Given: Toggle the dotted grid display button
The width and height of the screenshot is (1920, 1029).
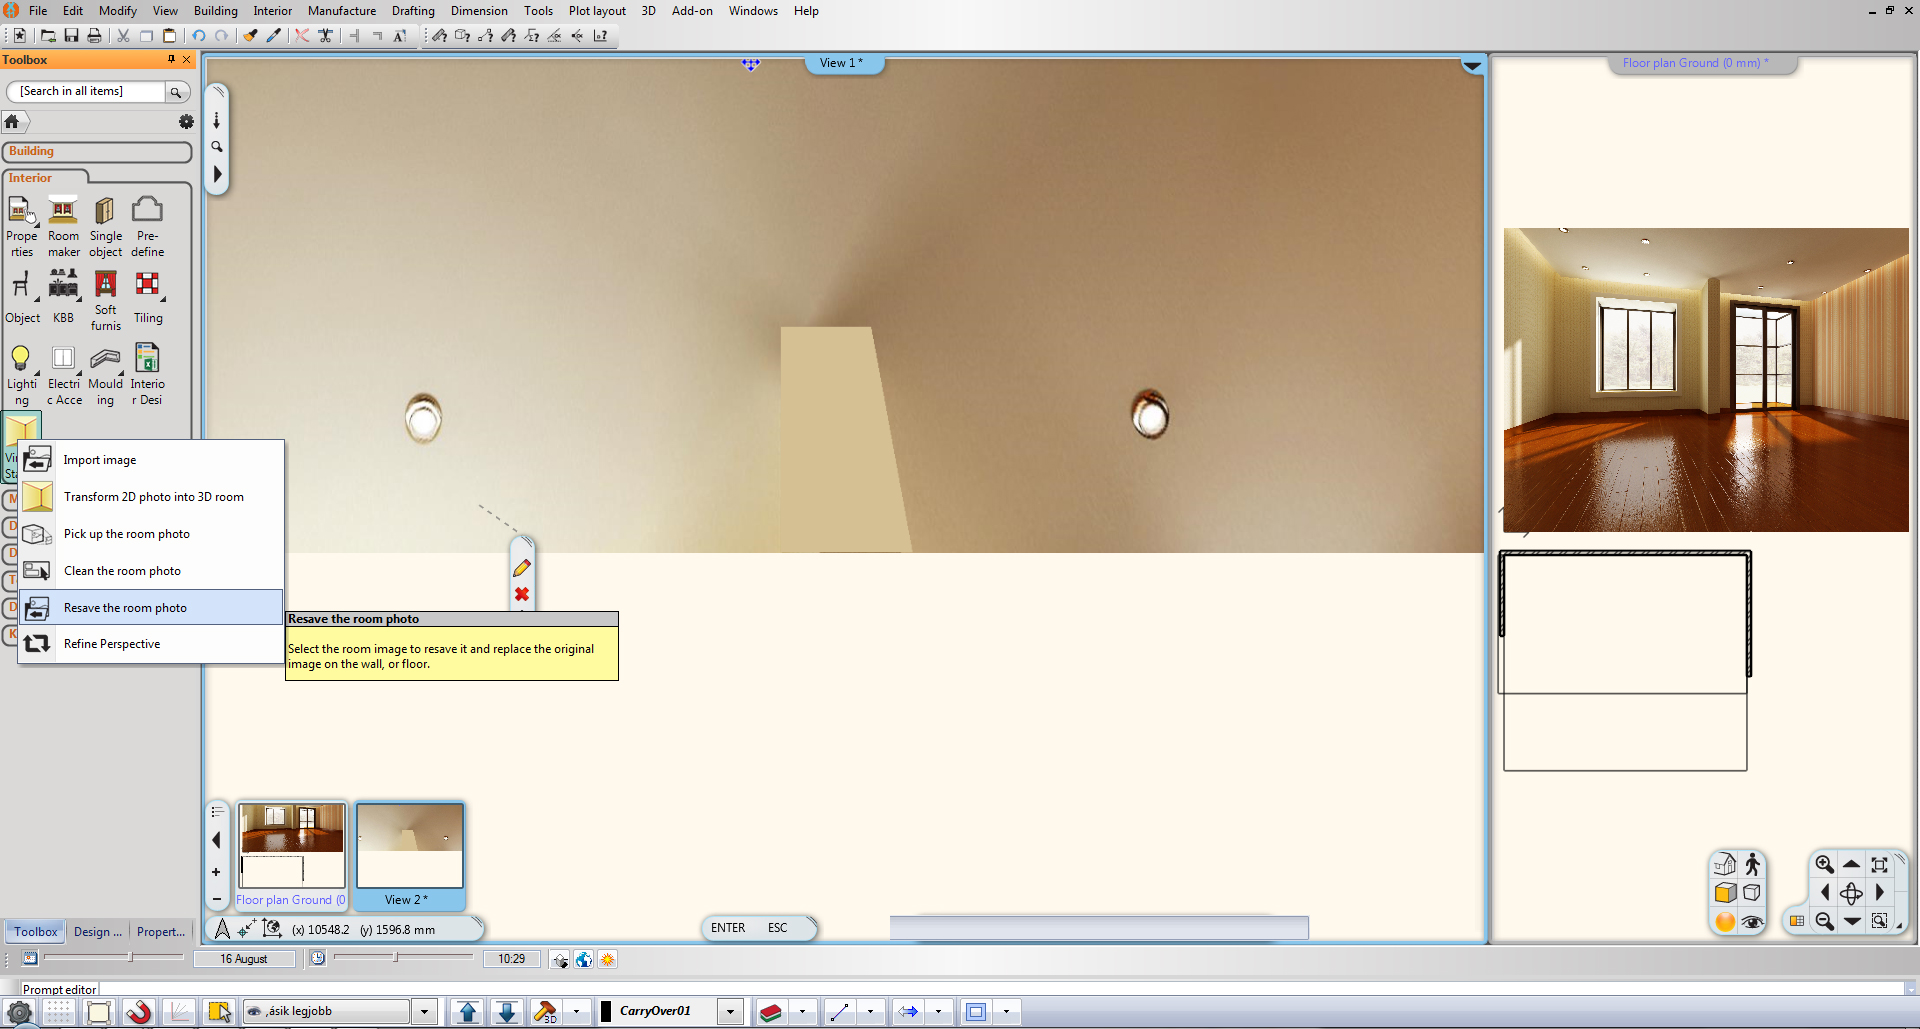Looking at the screenshot, I should 58,1012.
